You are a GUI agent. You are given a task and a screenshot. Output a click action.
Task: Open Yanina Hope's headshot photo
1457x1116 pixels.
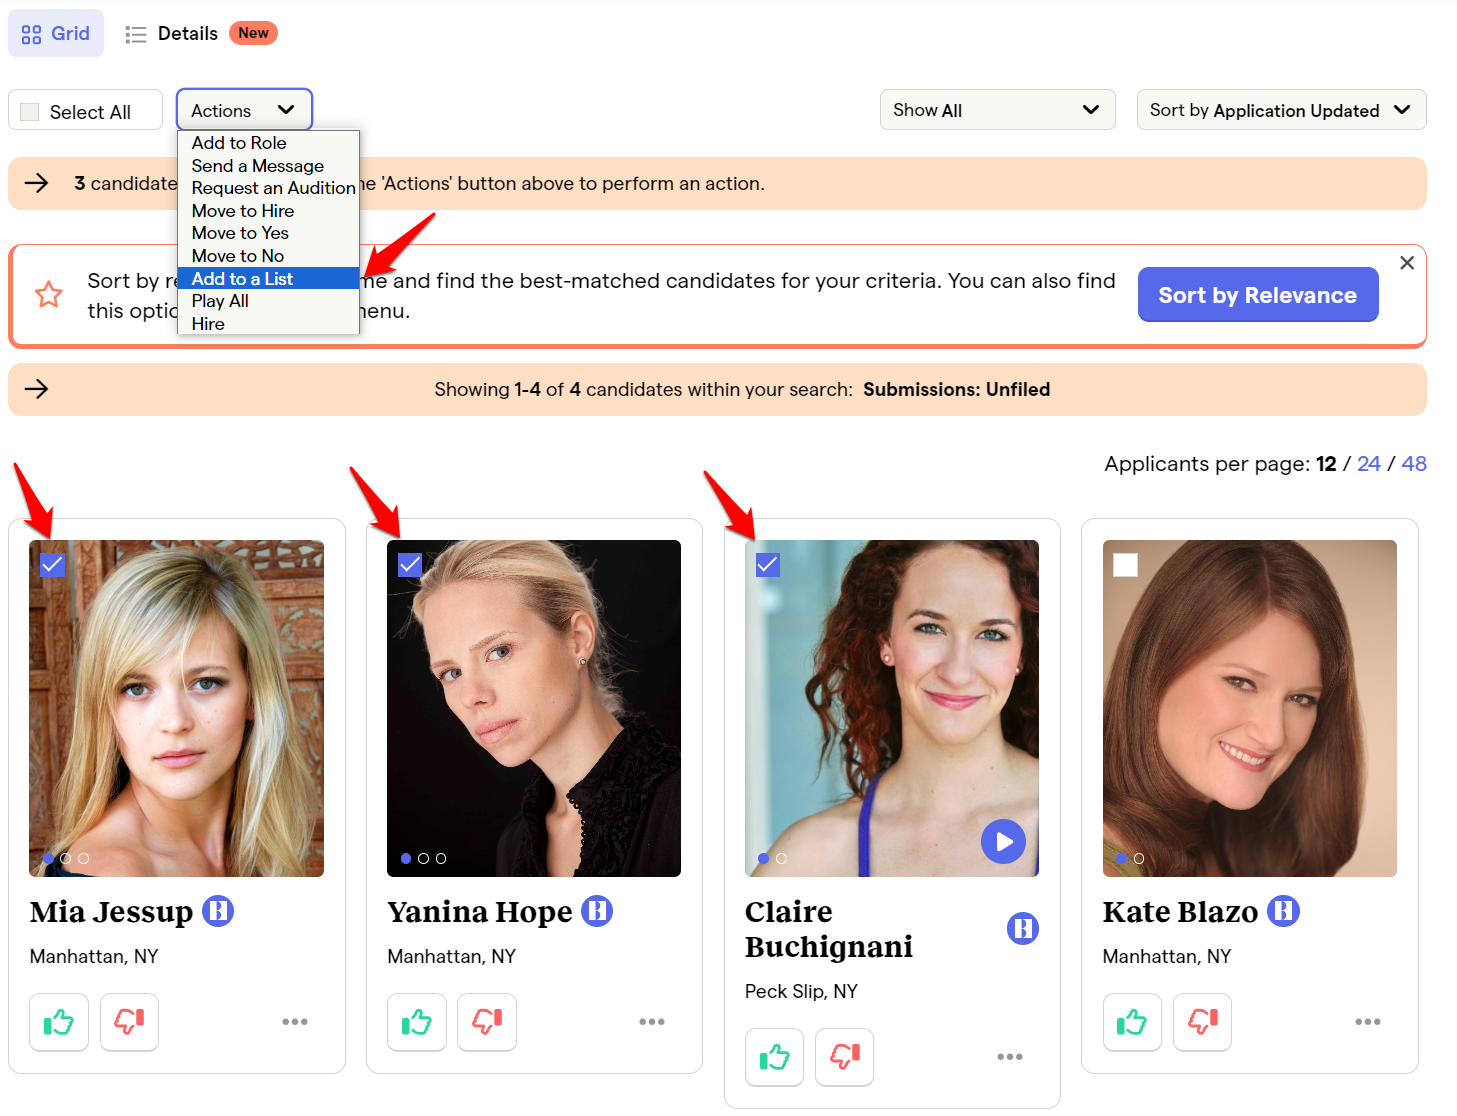point(534,708)
